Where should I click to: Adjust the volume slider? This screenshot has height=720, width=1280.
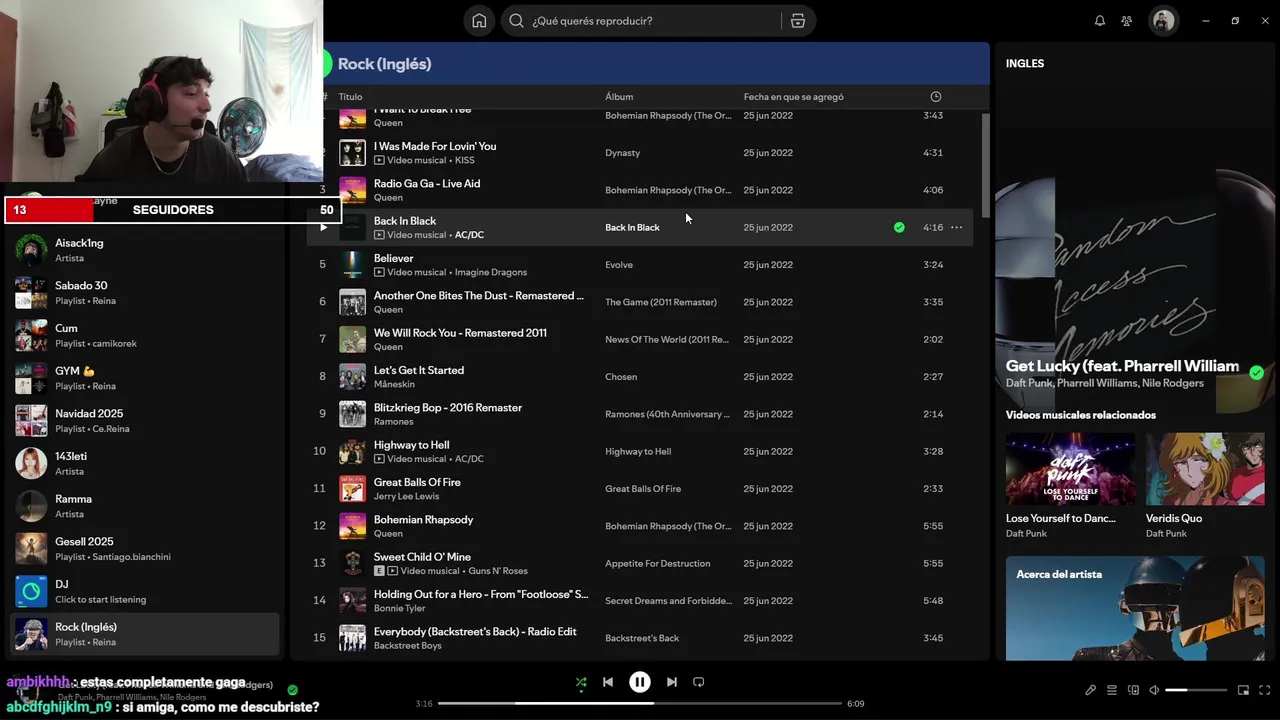(1196, 690)
